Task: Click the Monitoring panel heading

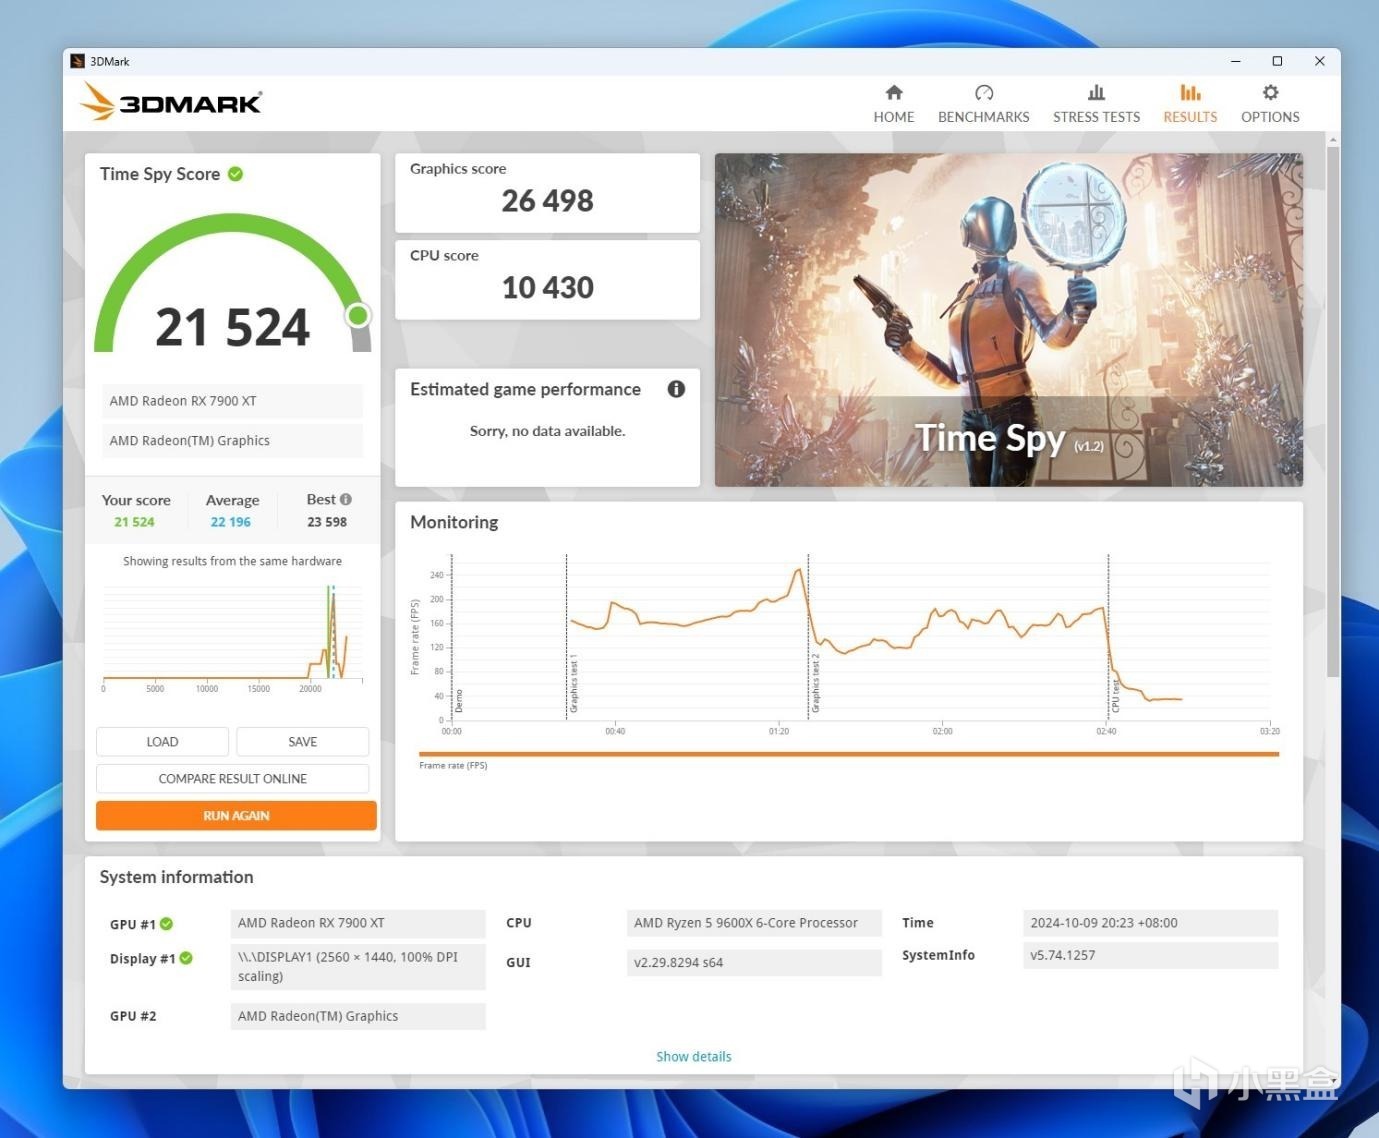Action: pyautogui.click(x=454, y=522)
